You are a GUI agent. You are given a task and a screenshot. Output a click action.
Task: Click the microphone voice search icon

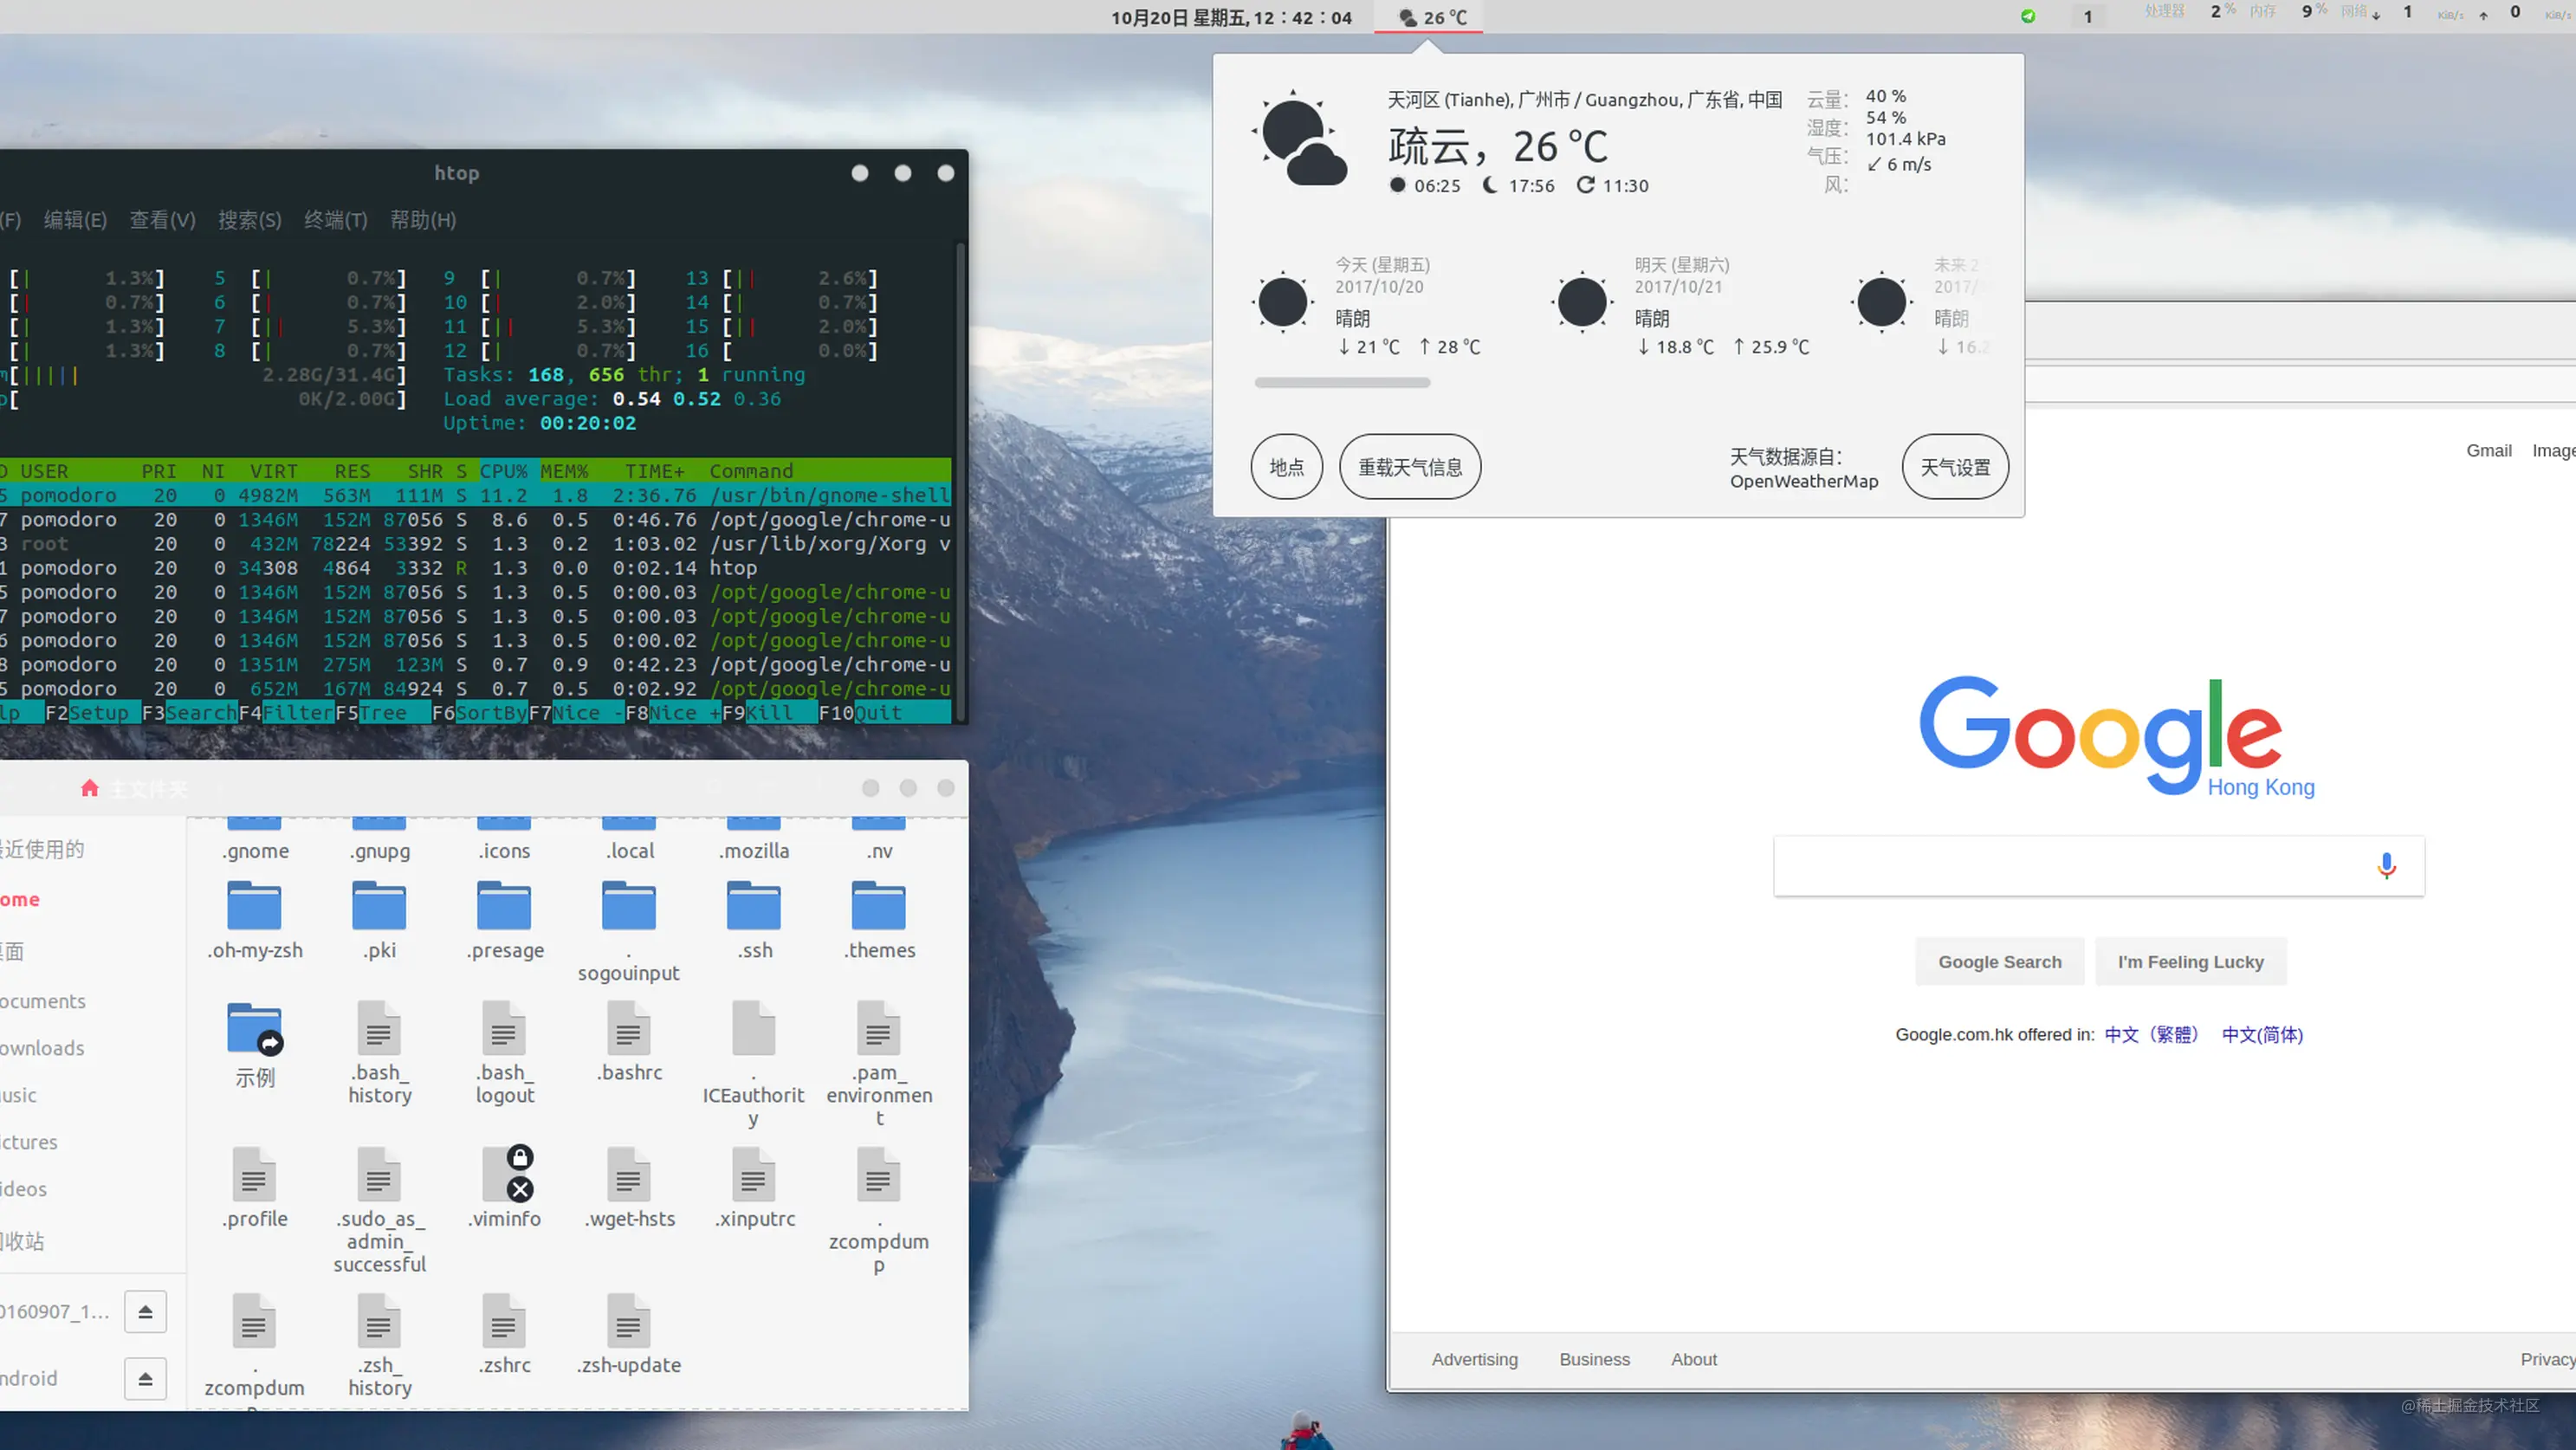[x=2386, y=865]
